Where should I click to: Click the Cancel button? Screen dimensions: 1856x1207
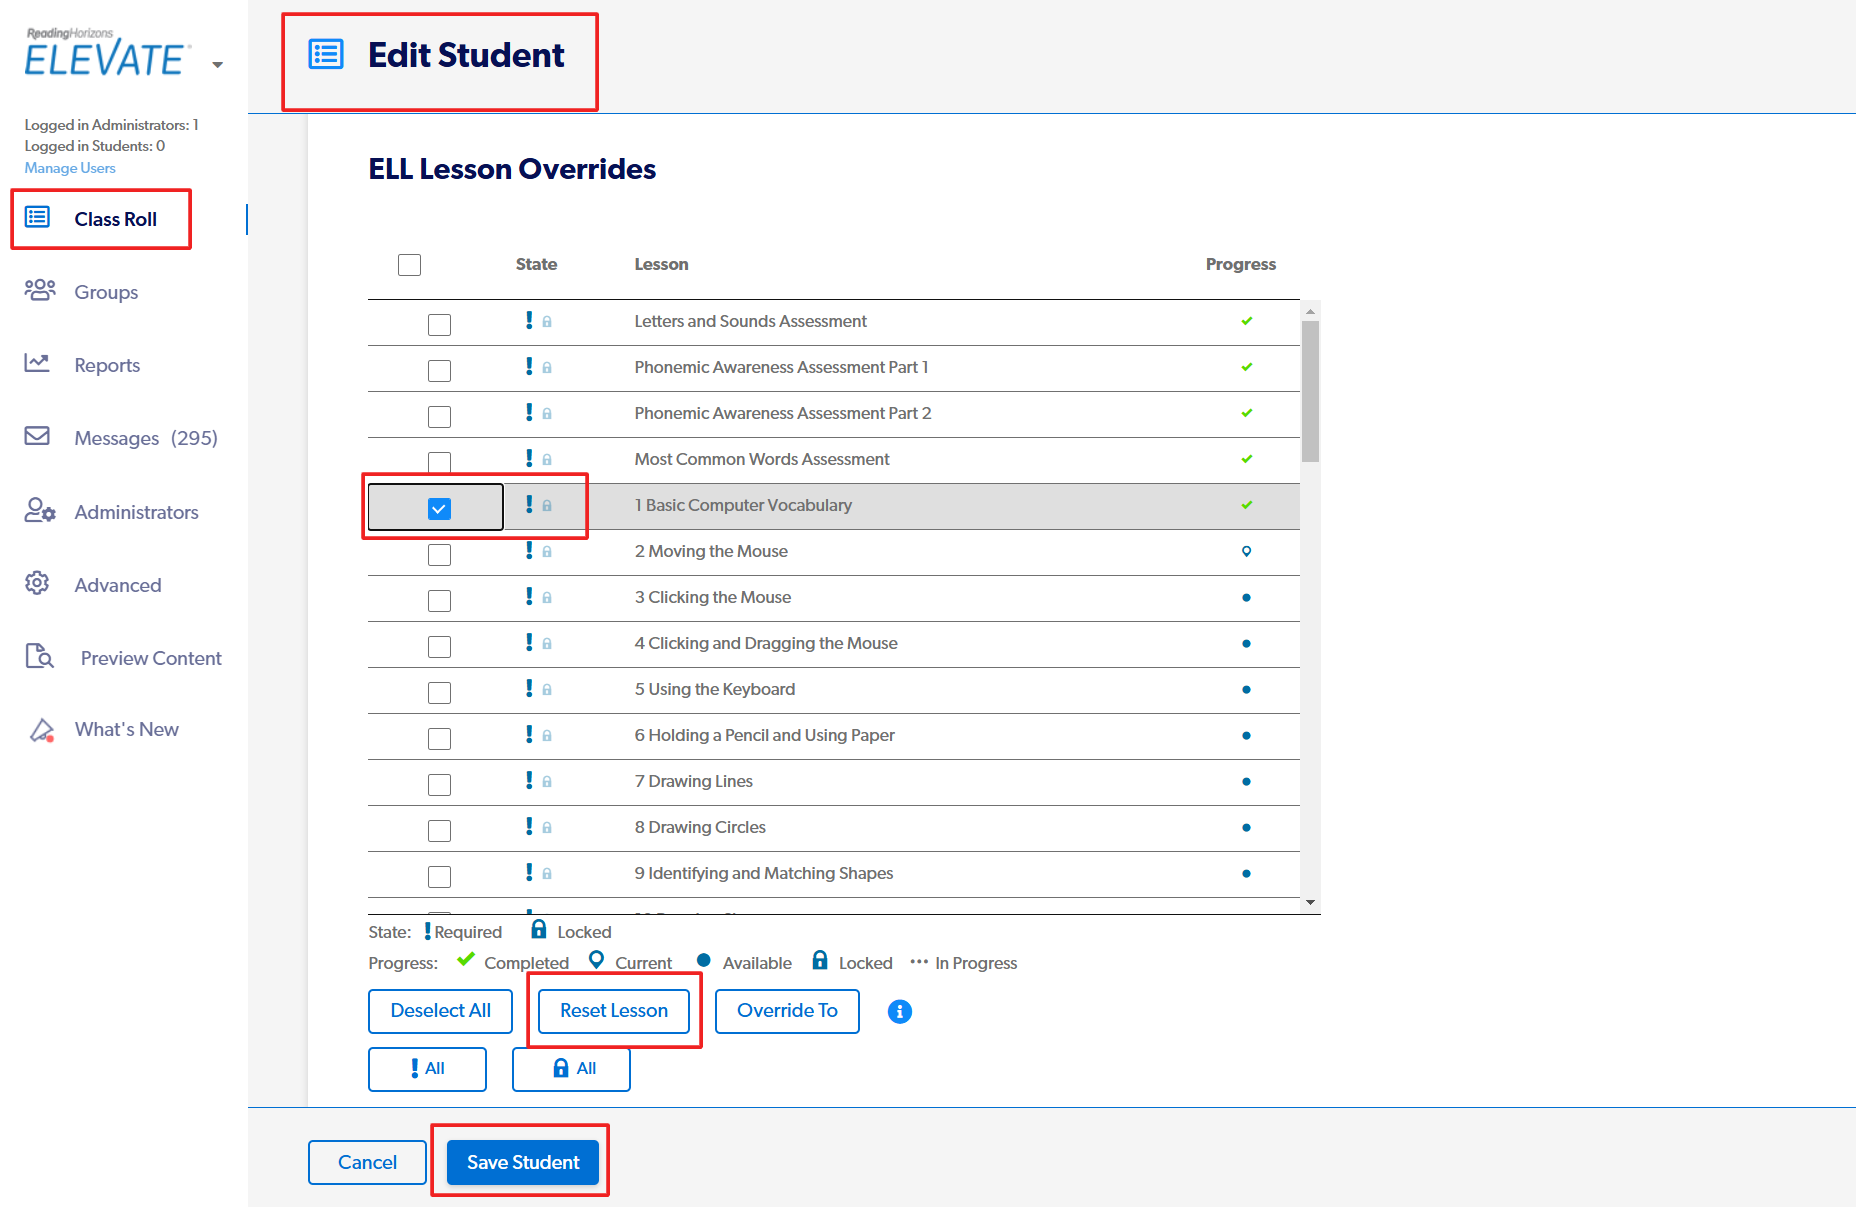367,1162
